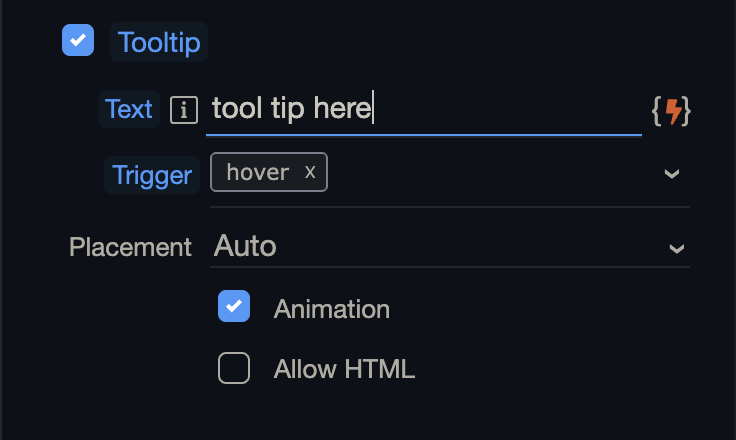Screen dimensions: 736x440
Task: Open the dynamic binding lightning icon
Action: pos(673,110)
